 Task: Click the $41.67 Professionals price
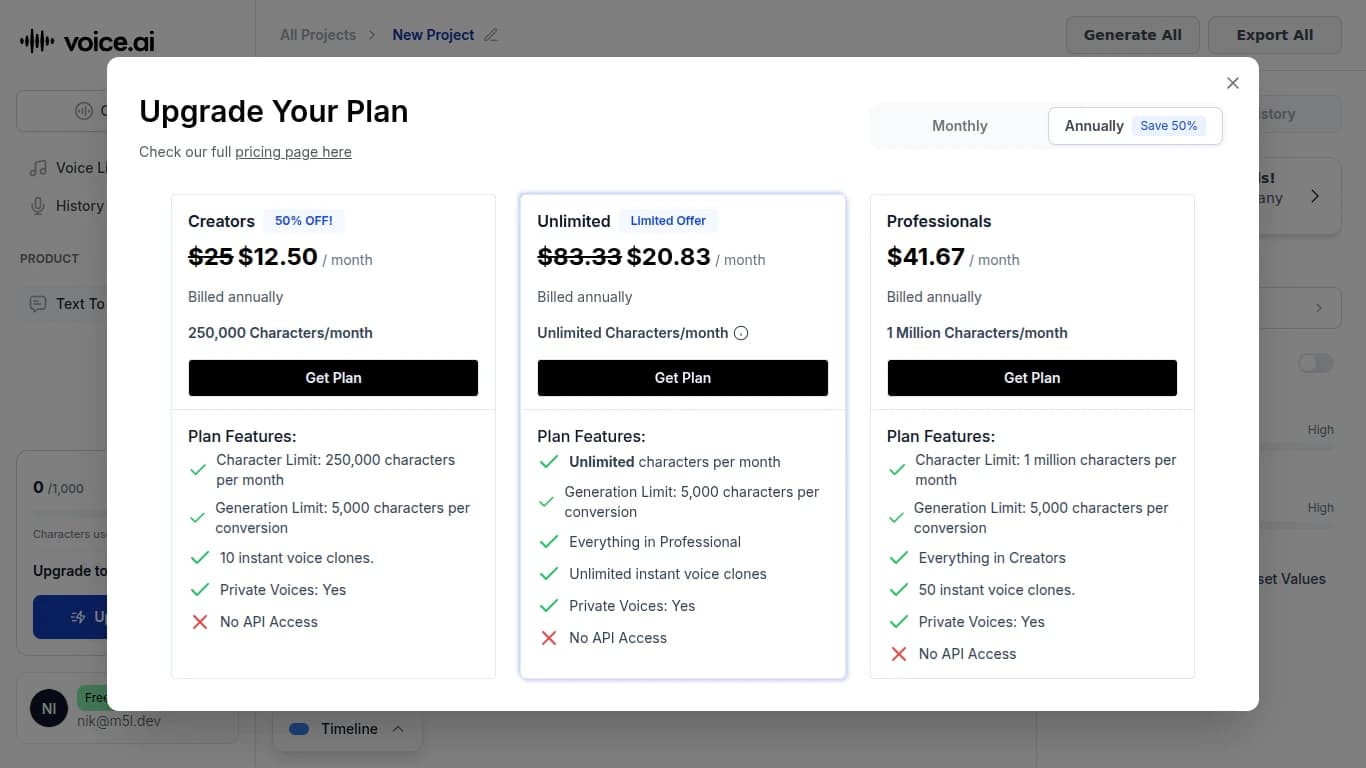click(x=926, y=257)
